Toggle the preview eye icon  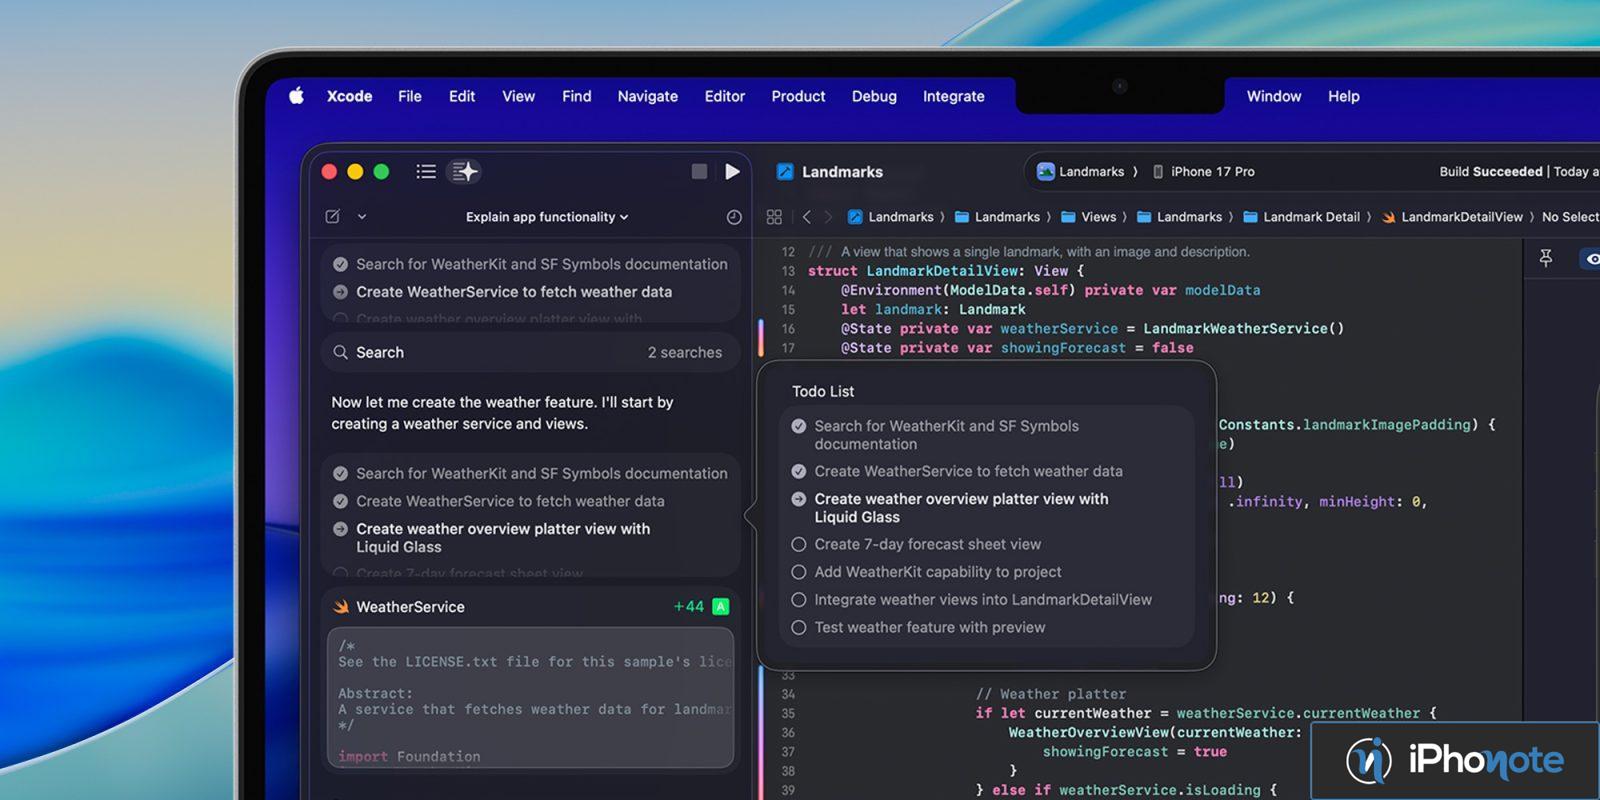click(x=1590, y=259)
